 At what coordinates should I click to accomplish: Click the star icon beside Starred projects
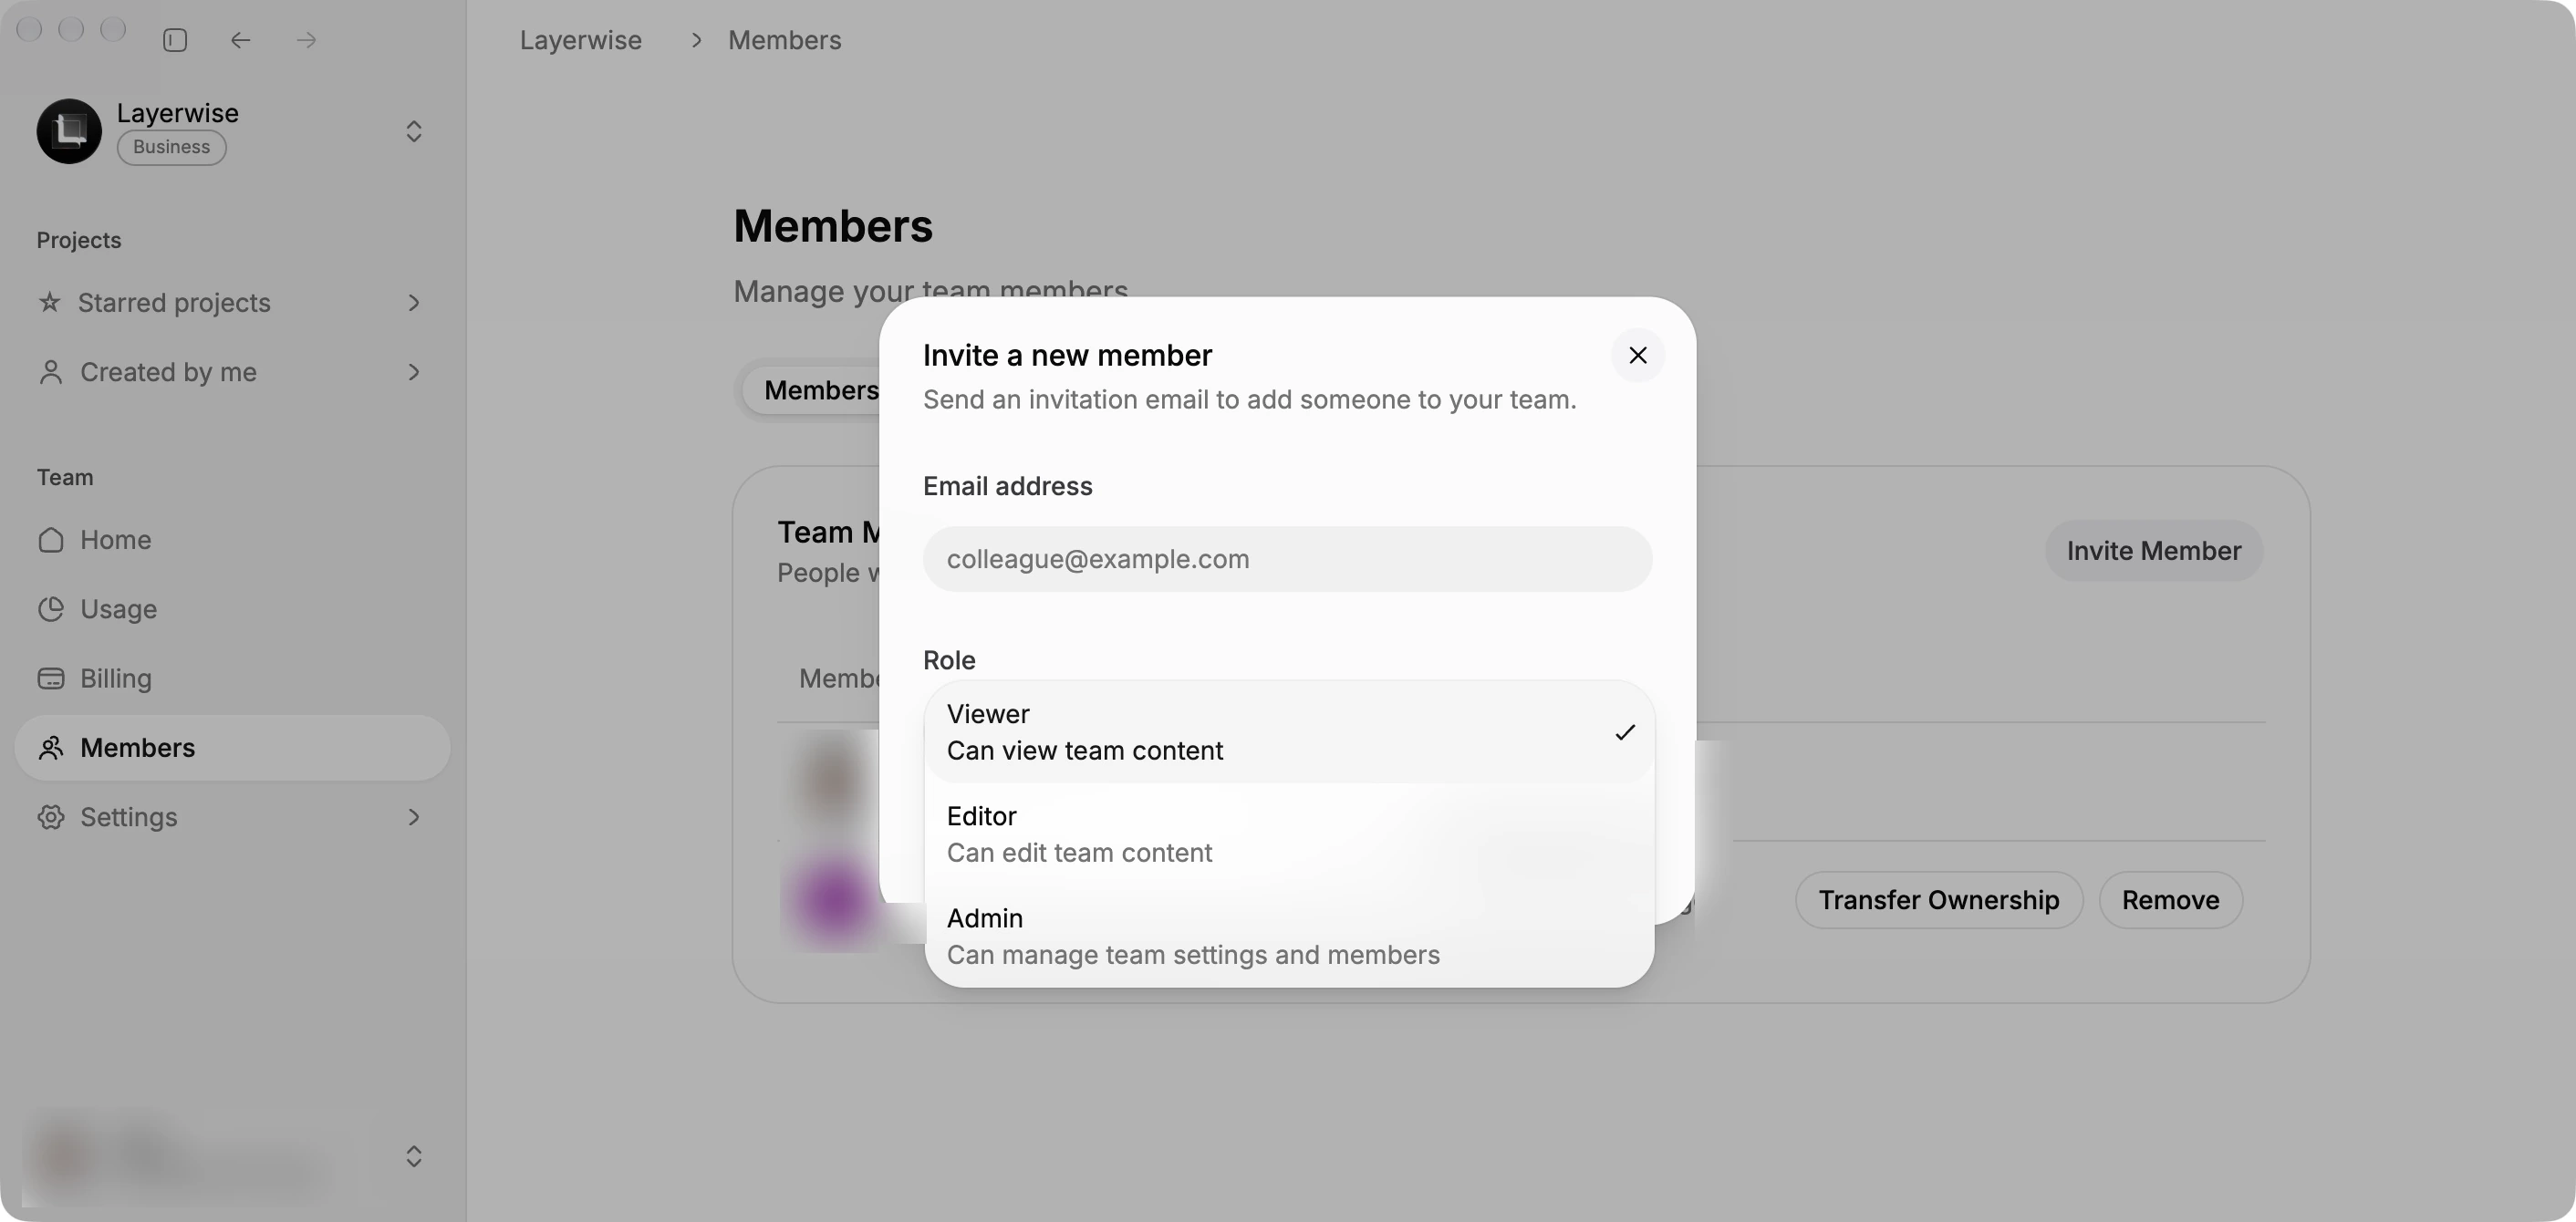pyautogui.click(x=50, y=302)
